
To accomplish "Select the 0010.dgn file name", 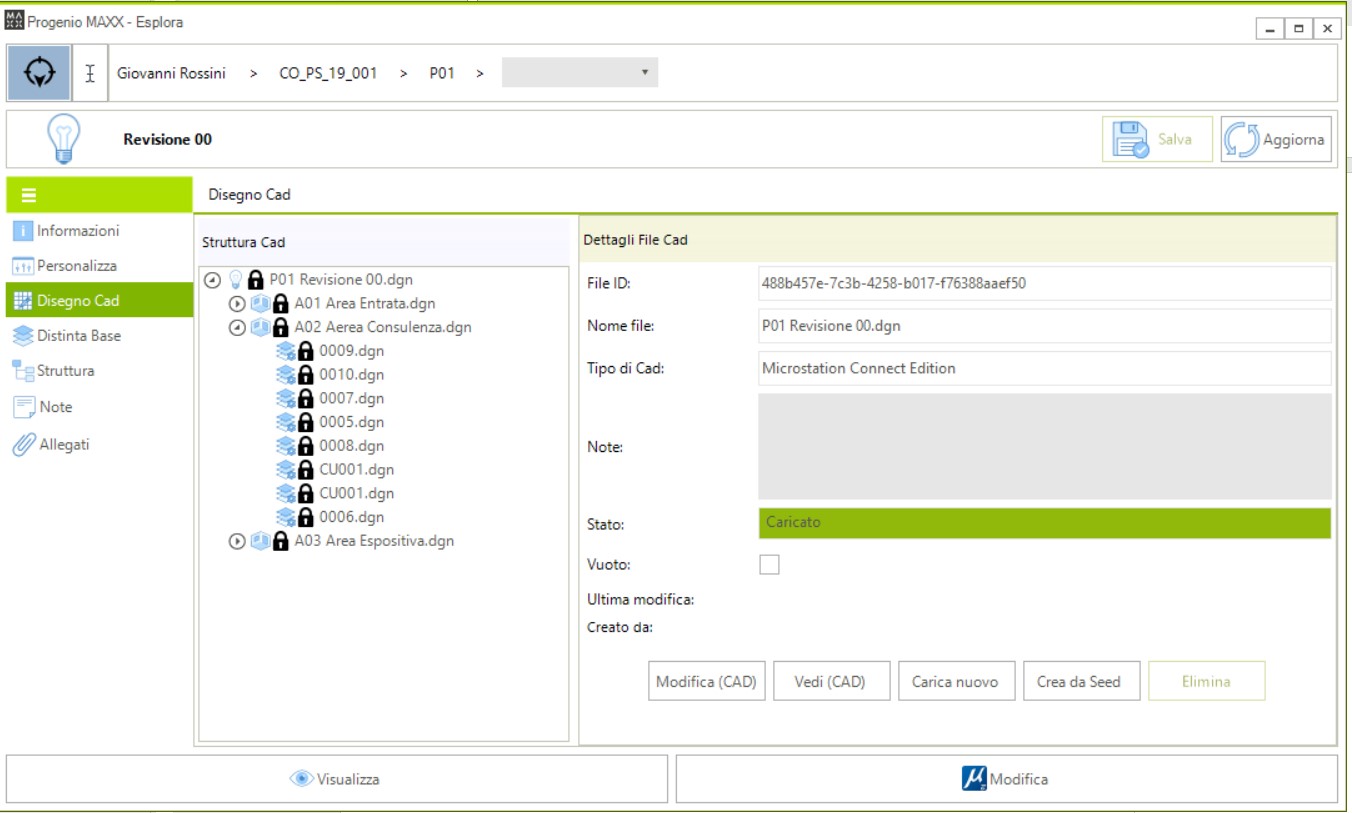I will click(x=351, y=374).
